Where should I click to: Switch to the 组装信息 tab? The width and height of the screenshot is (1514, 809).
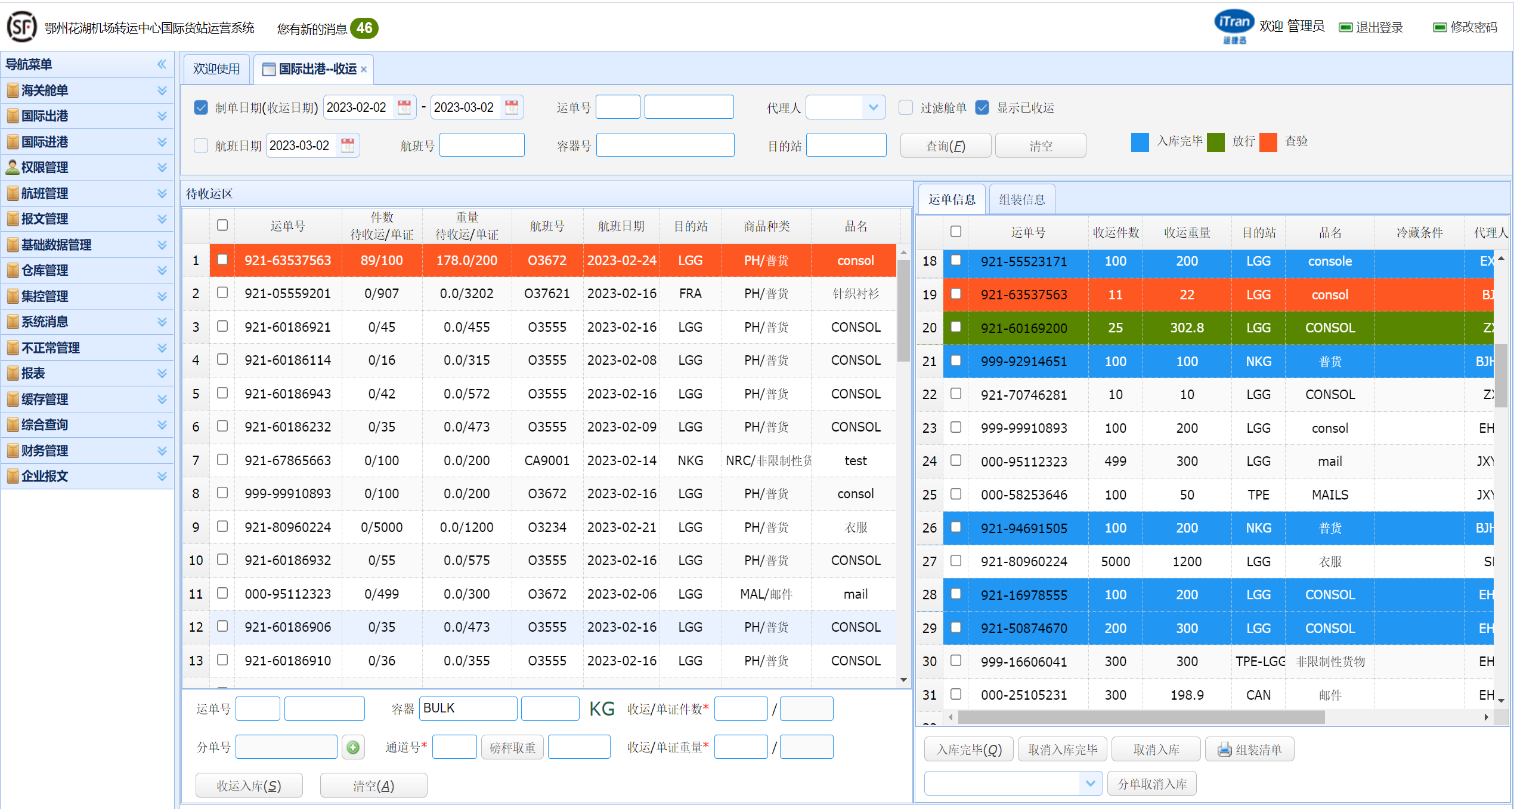point(1021,199)
